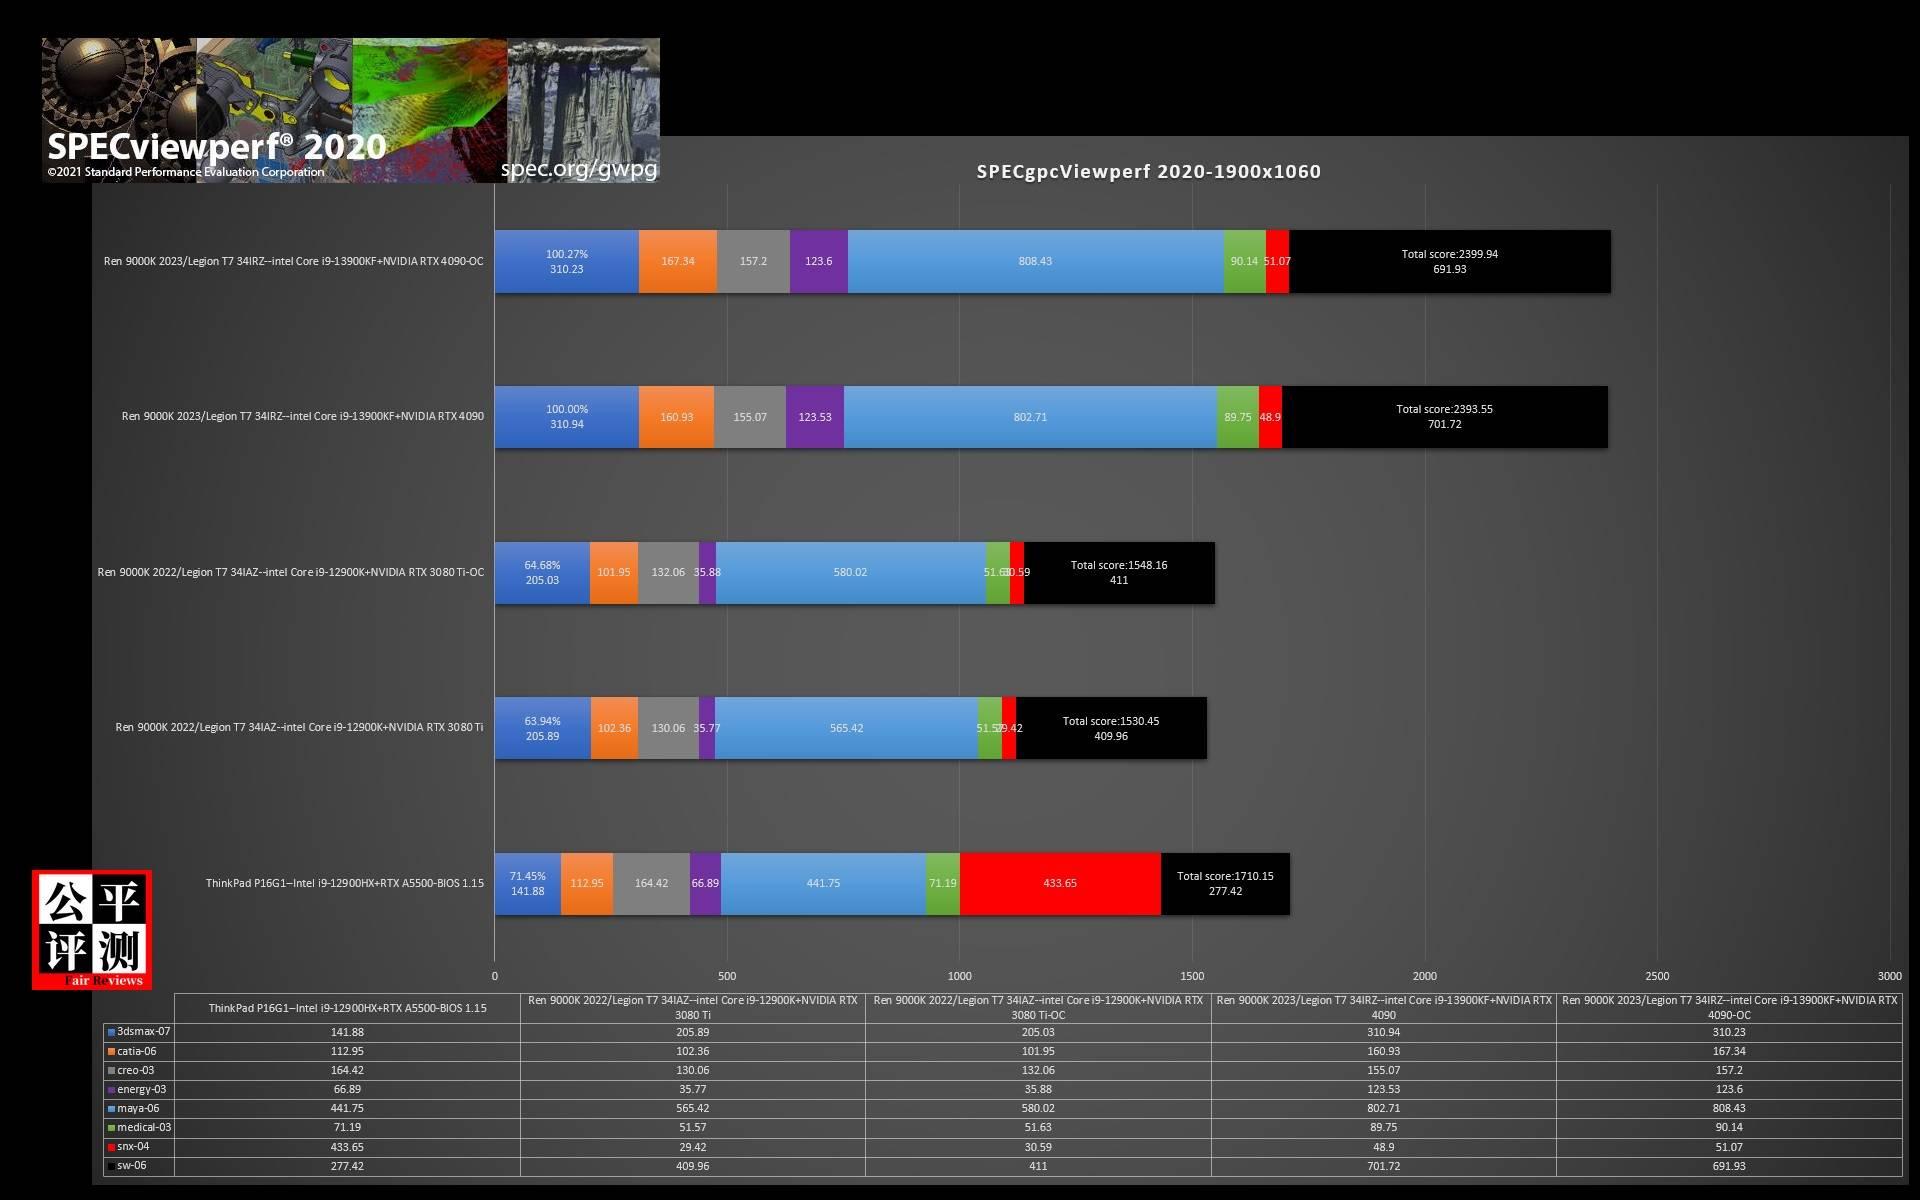The height and width of the screenshot is (1200, 1920).
Task: Select the red 433.65 snx bar segment
Action: 1060,884
